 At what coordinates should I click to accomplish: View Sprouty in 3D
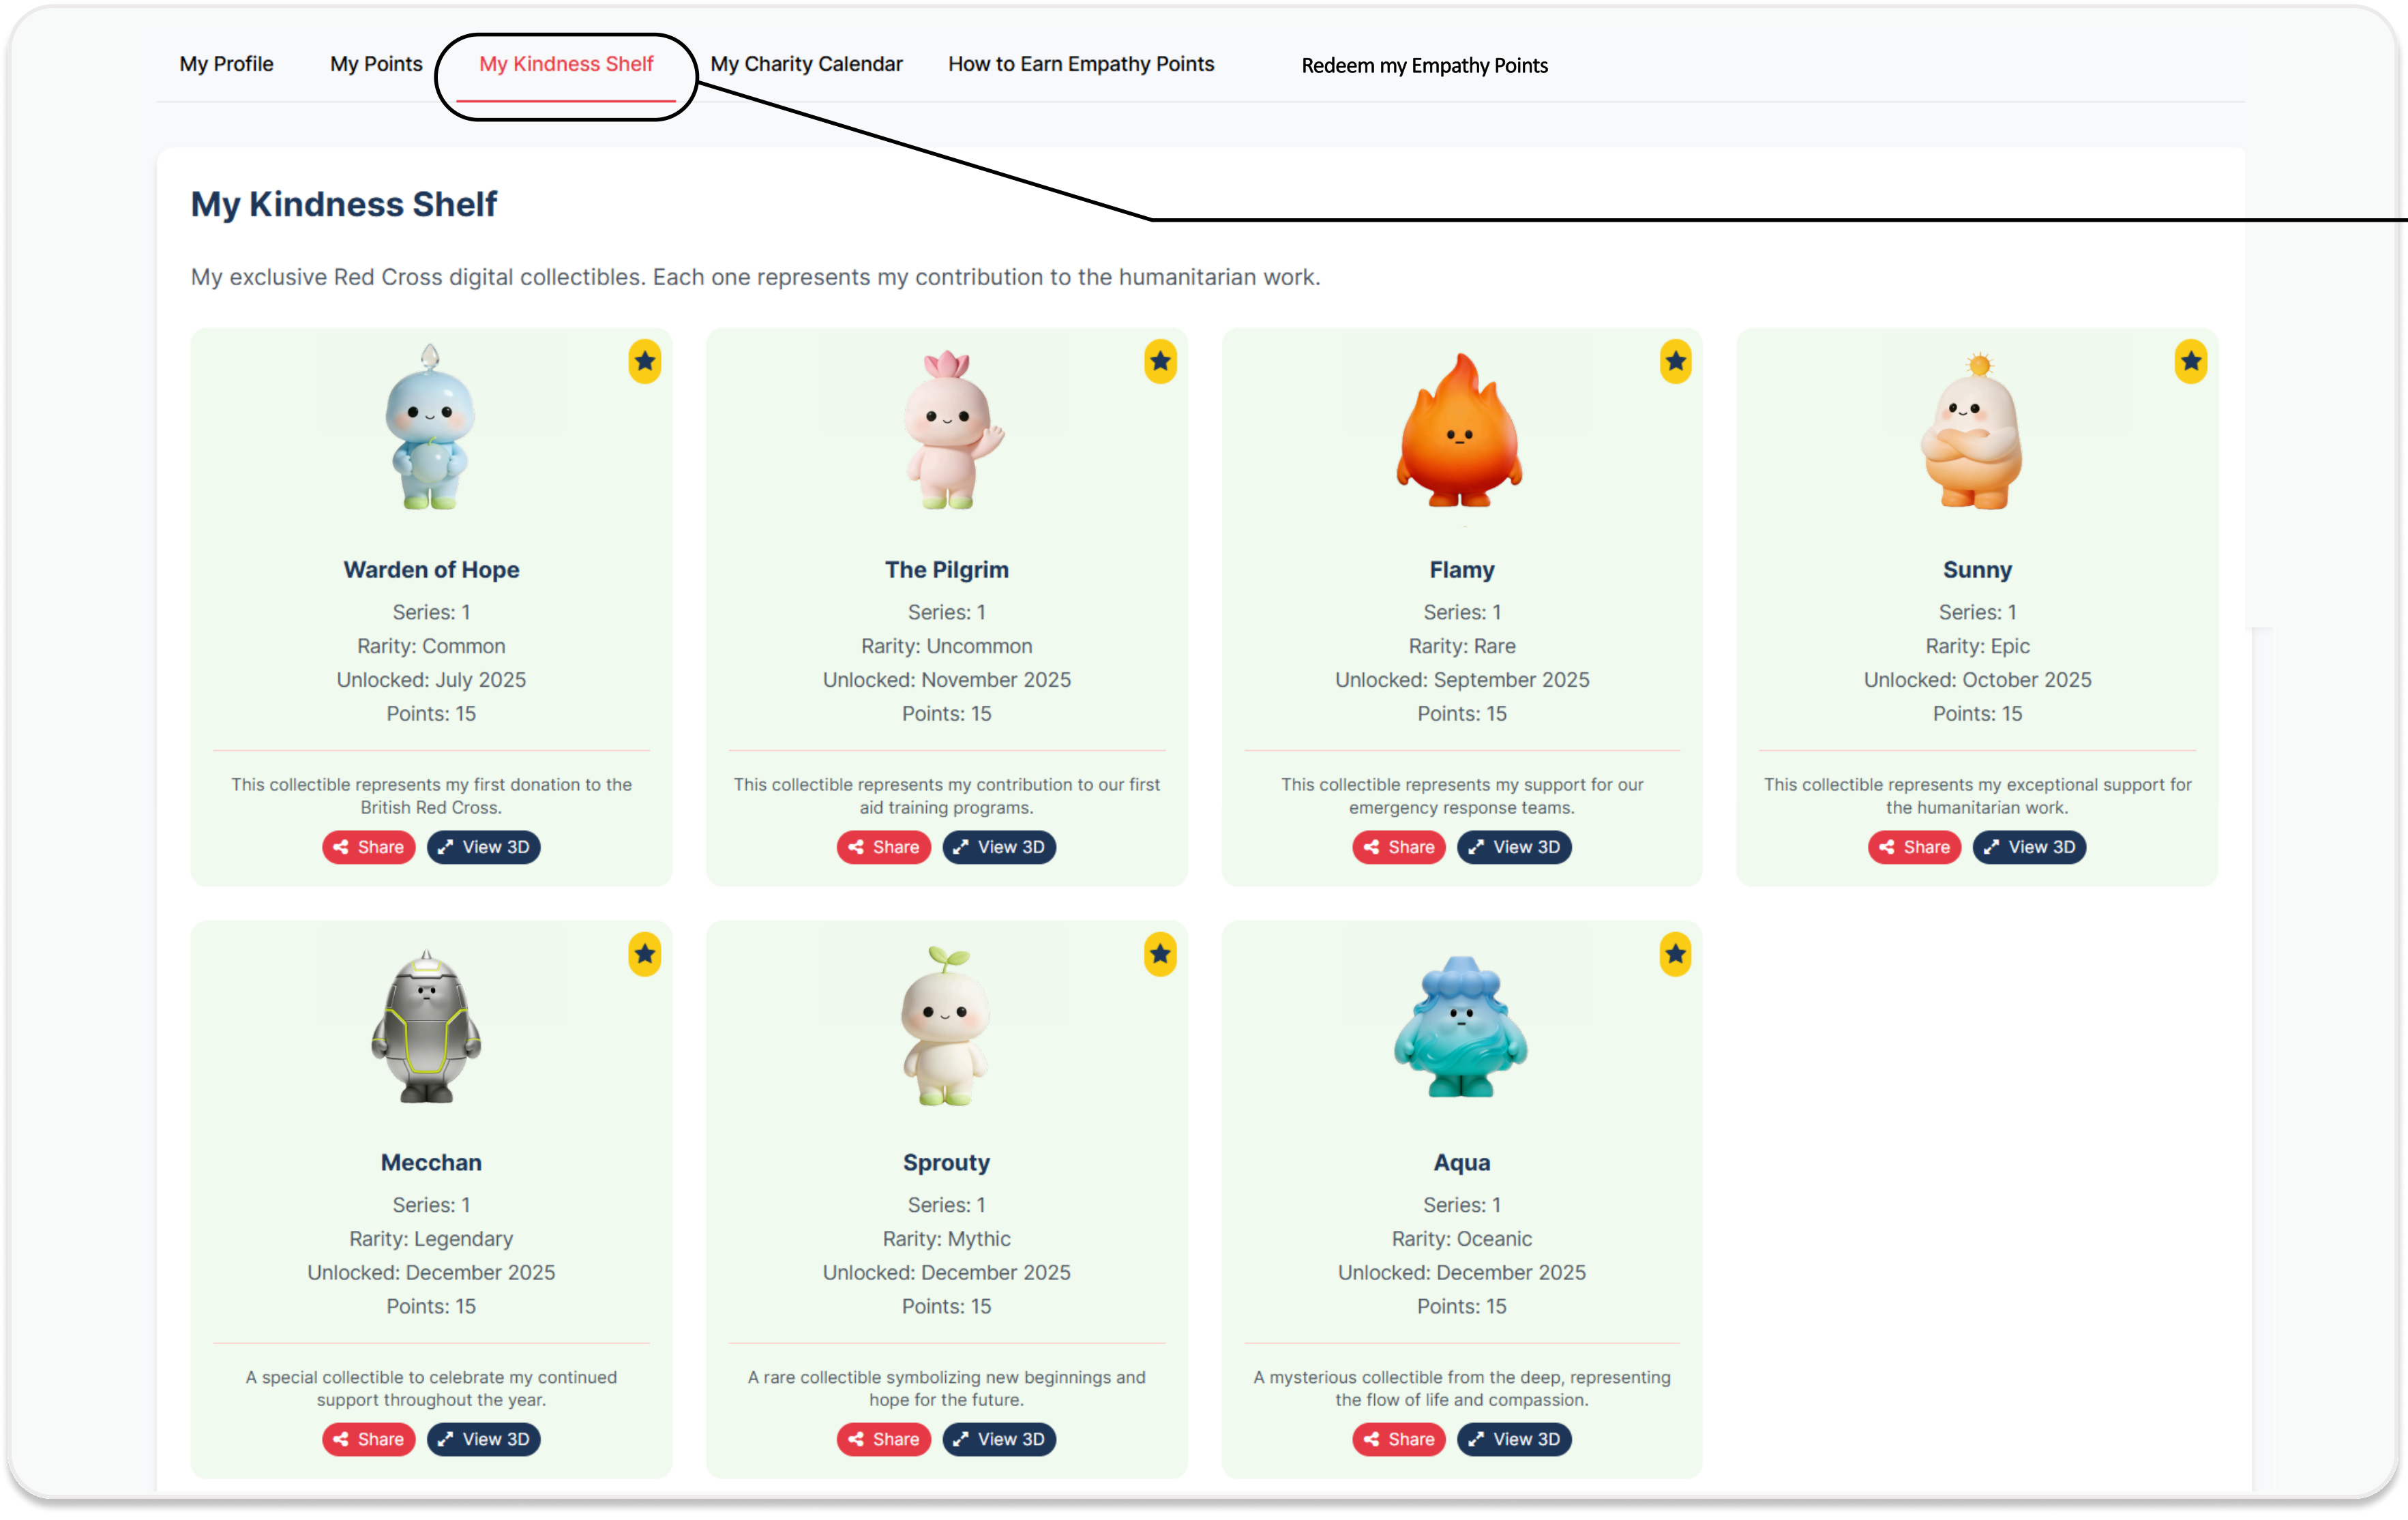tap(999, 1439)
